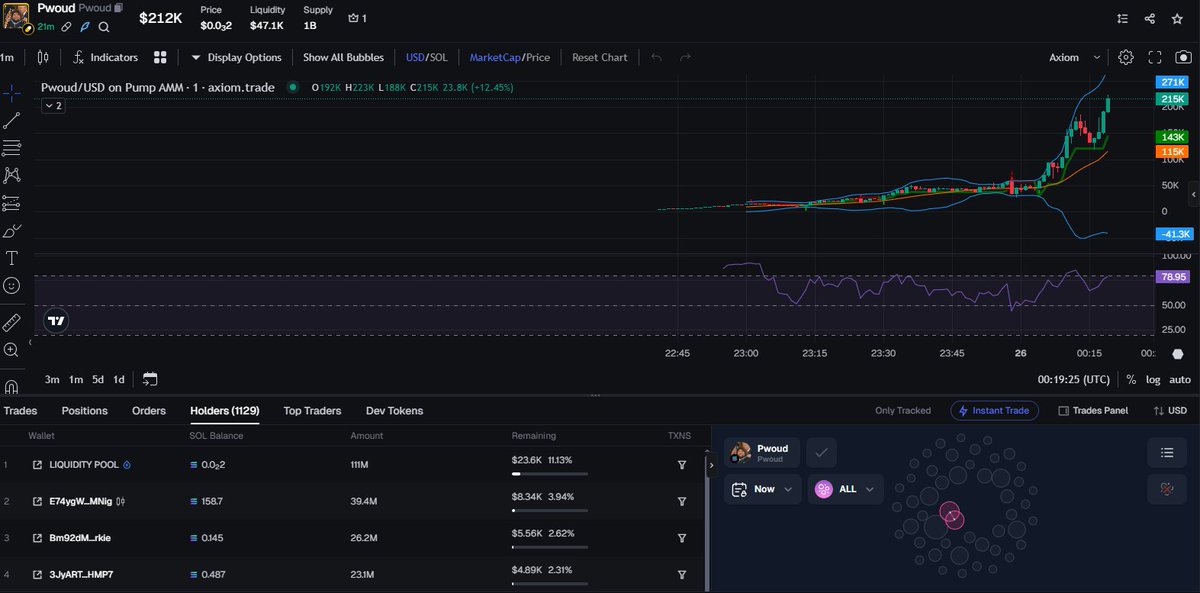Toggle Only Tracked filter
The width and height of the screenshot is (1200, 593).
click(902, 411)
